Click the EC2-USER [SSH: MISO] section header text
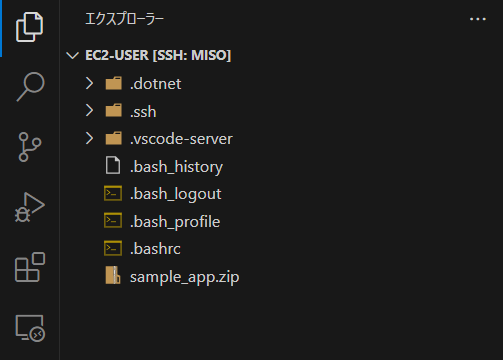Image resolution: width=503 pixels, height=360 pixels. 158,55
